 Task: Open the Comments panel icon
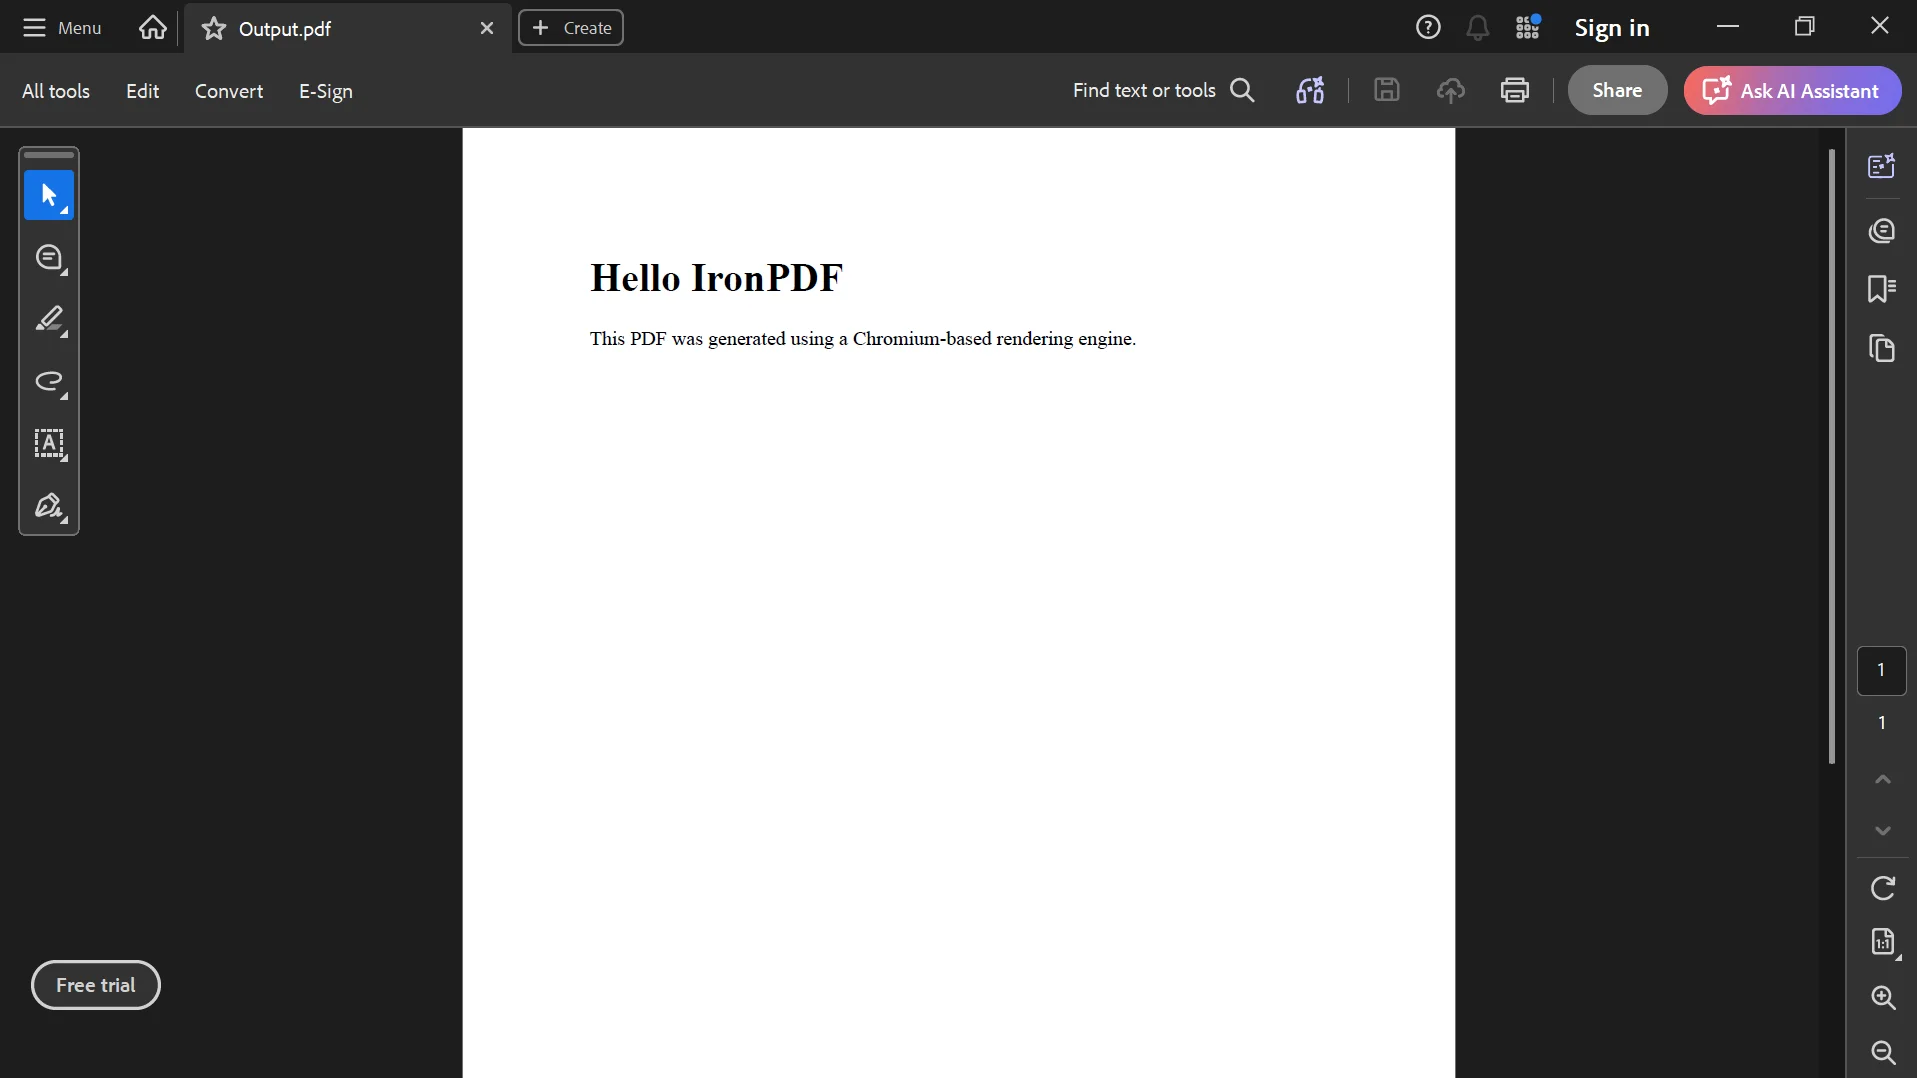click(x=1882, y=231)
